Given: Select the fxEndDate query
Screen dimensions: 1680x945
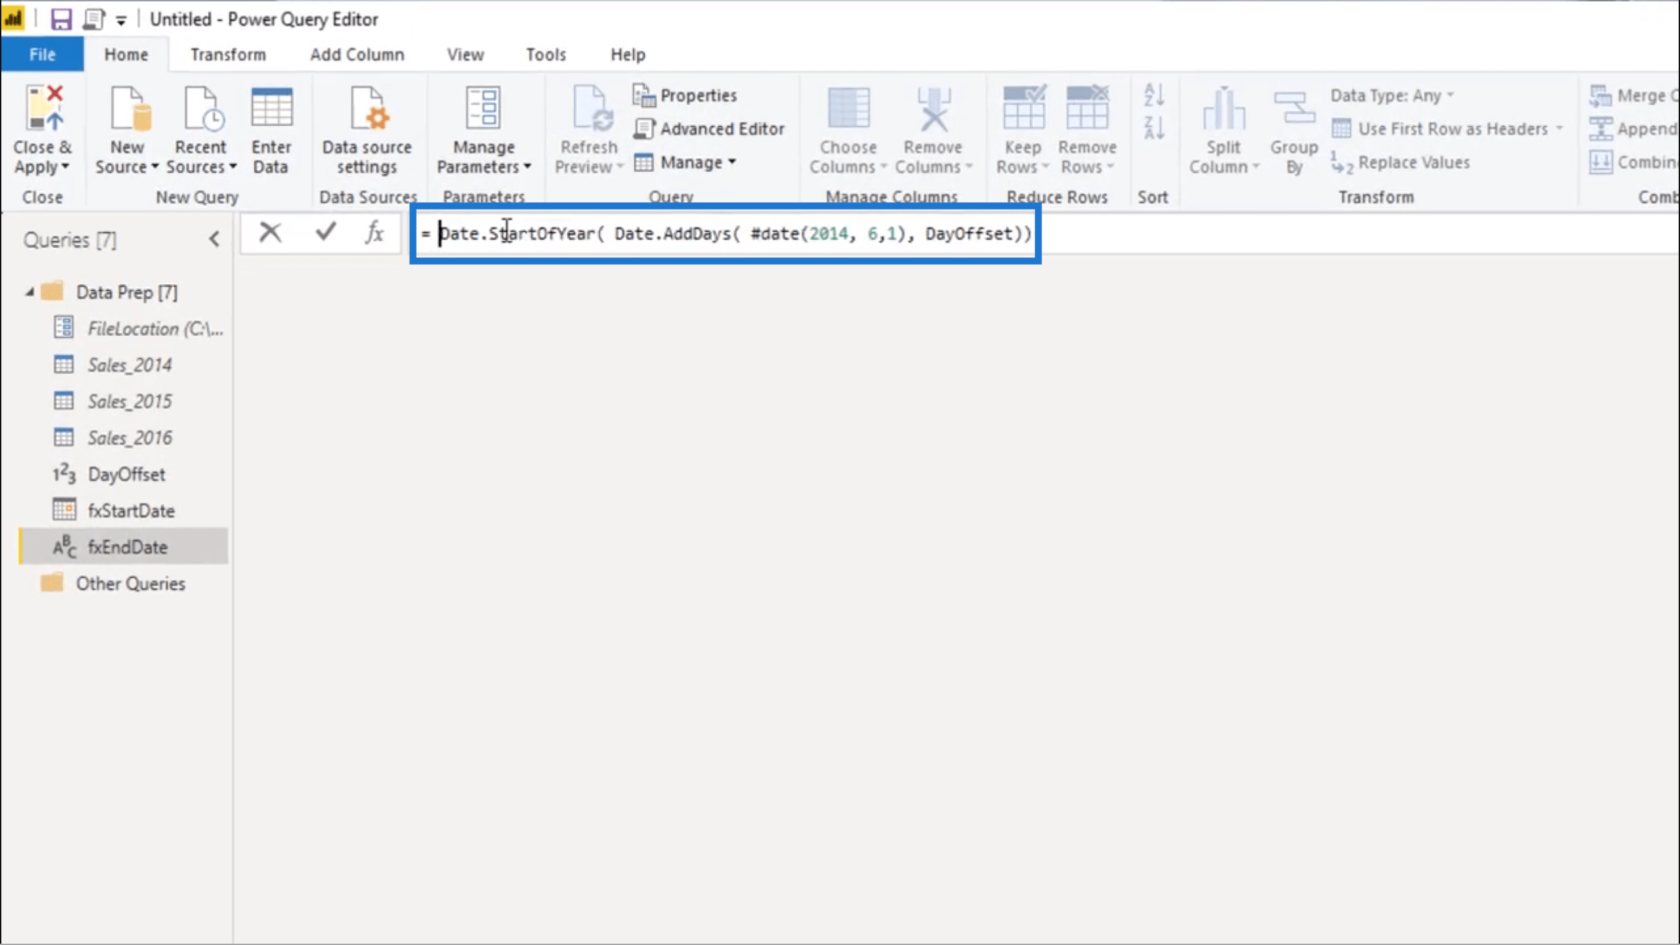Looking at the screenshot, I should tap(124, 547).
